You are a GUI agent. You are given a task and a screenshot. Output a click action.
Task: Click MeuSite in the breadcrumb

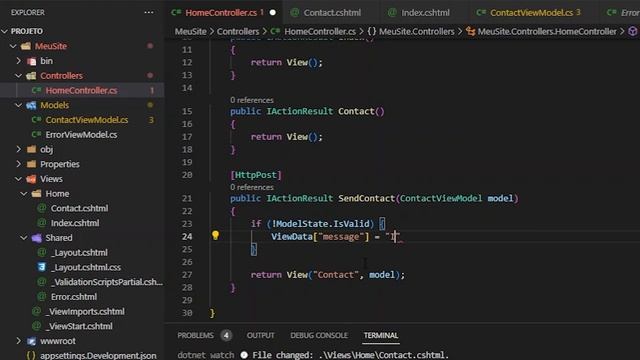pos(191,31)
